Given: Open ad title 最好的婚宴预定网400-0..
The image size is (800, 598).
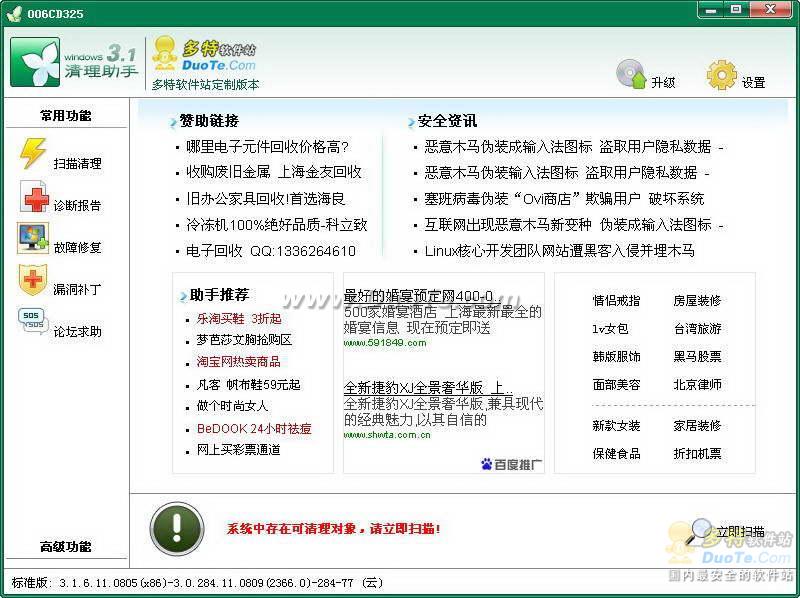Looking at the screenshot, I should pos(422,296).
